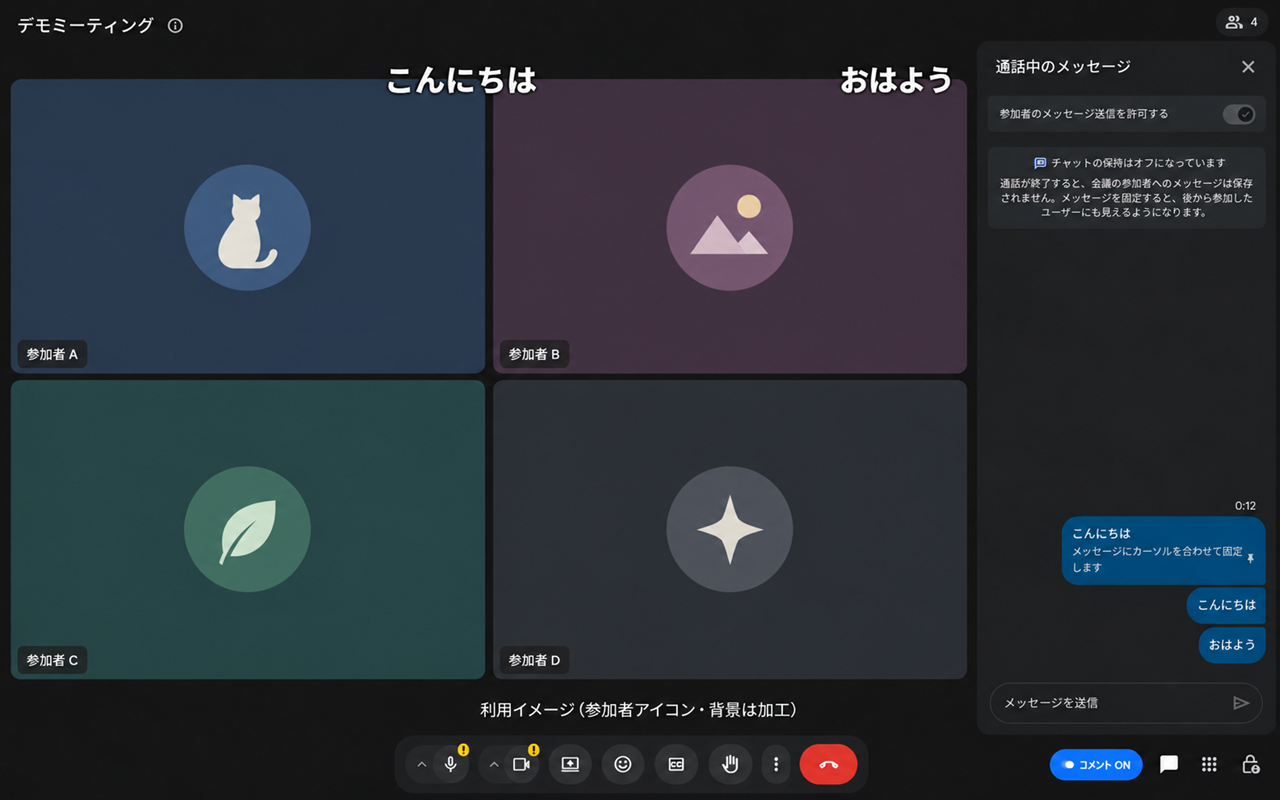The width and height of the screenshot is (1280, 800).
Task: Toggle the camera button
Action: [x=521, y=765]
